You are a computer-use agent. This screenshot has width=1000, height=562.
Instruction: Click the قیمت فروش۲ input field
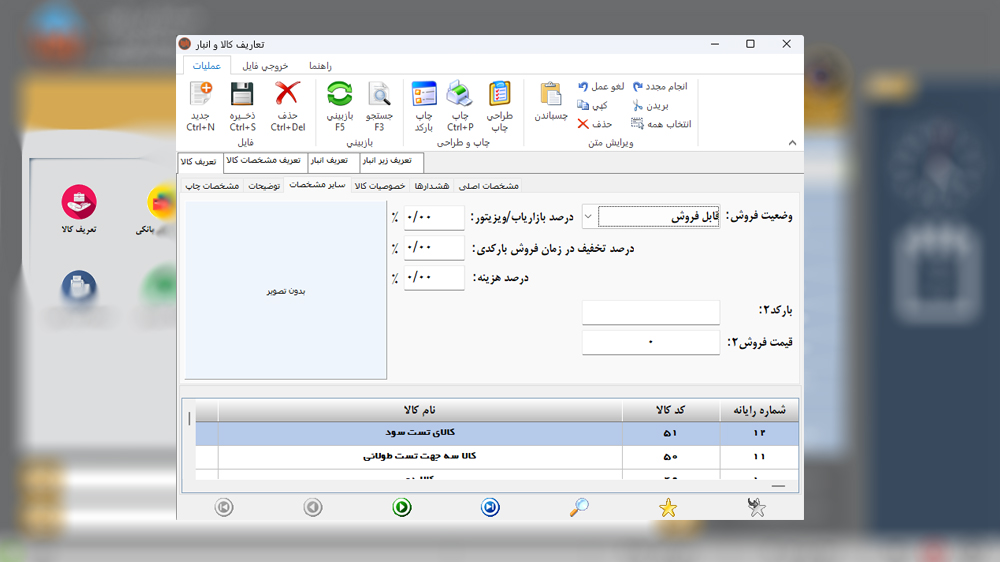651,343
